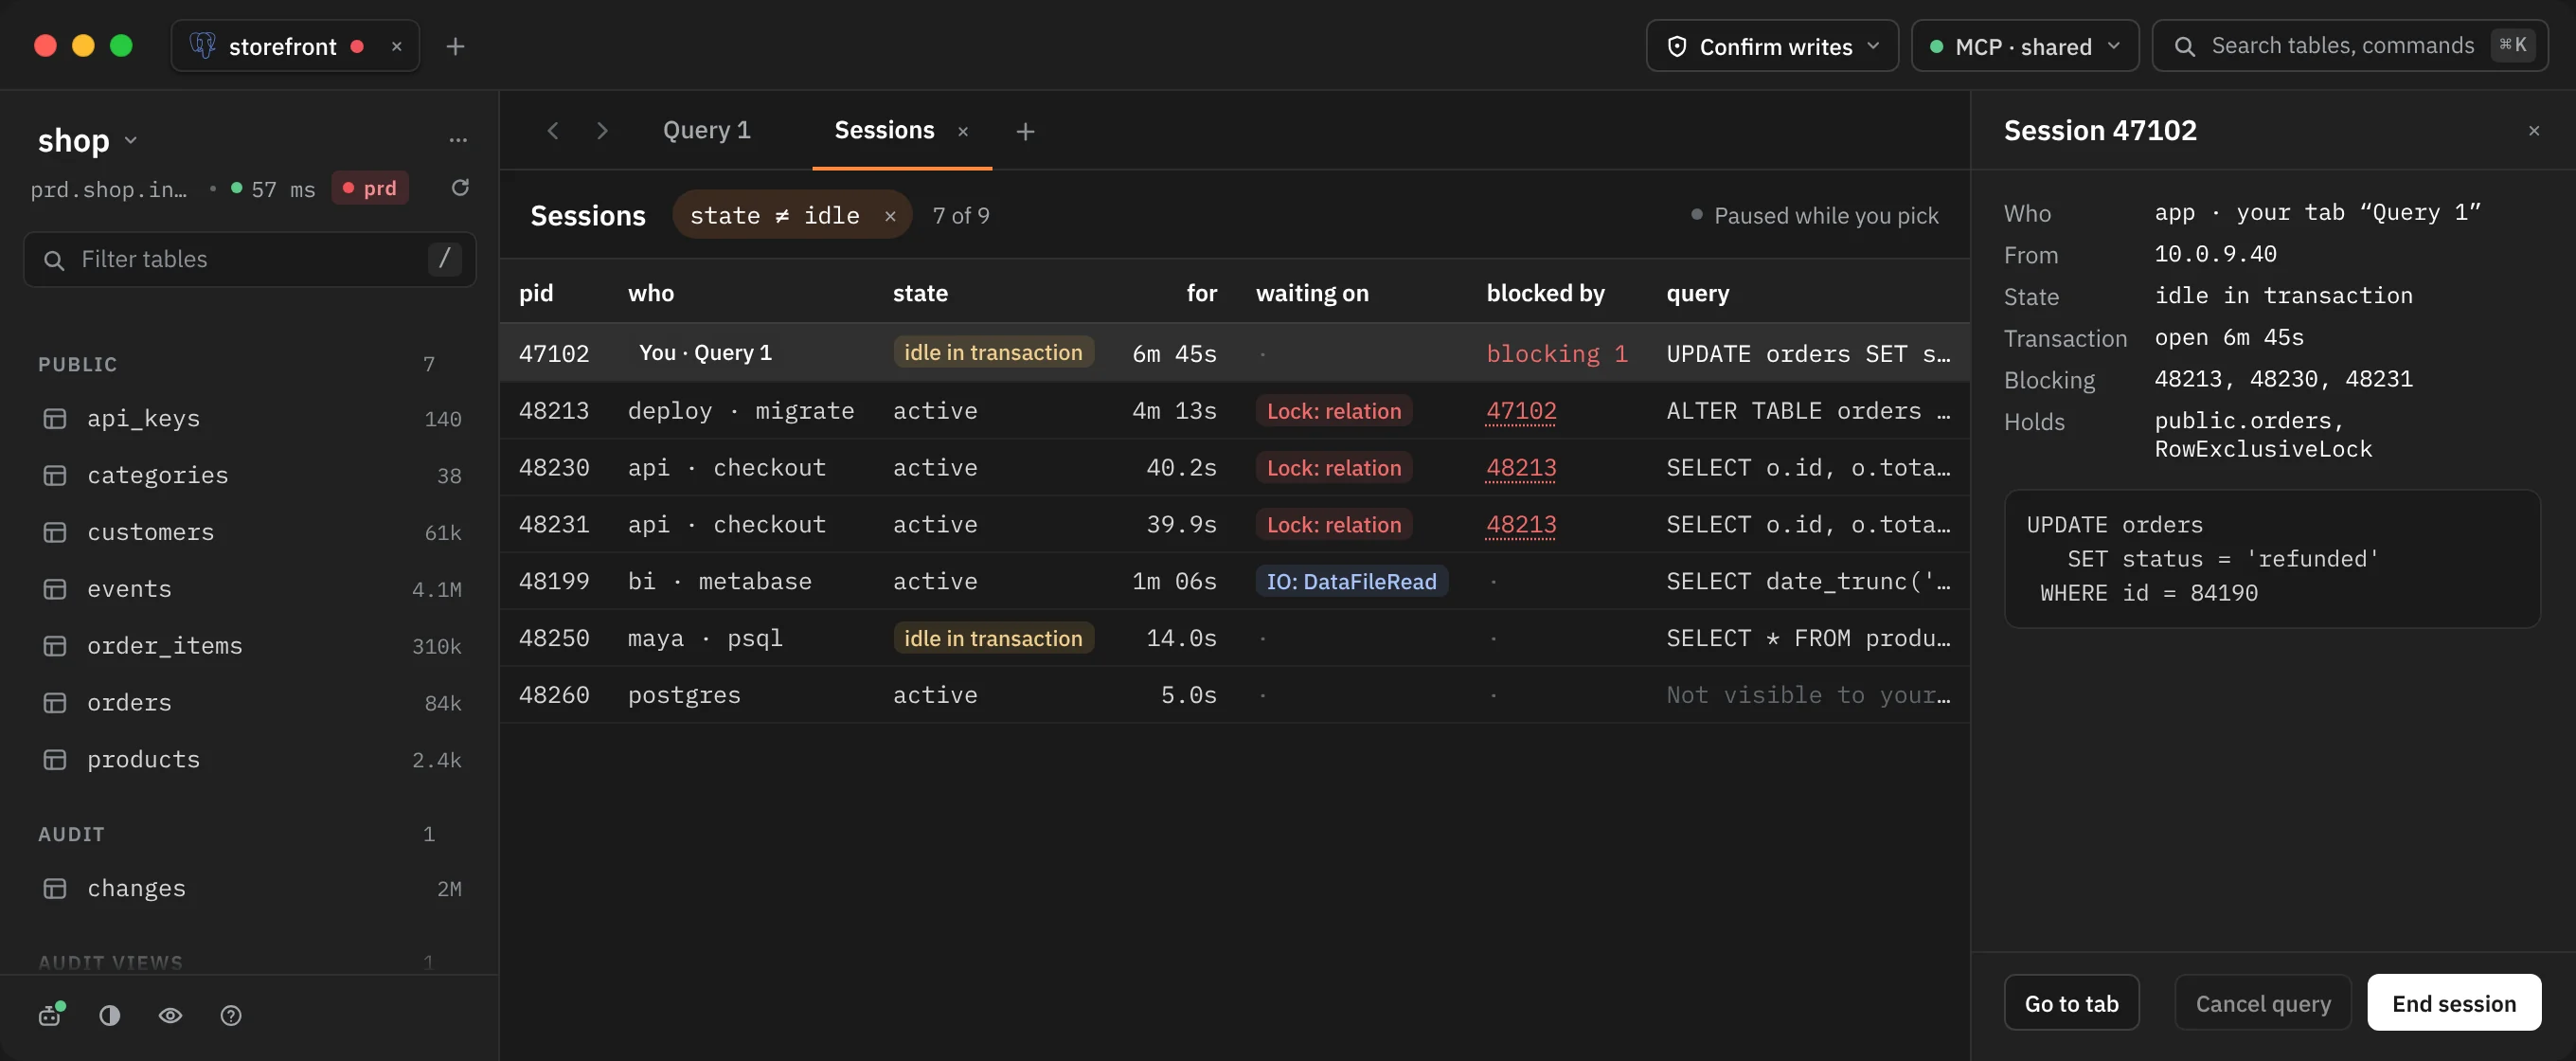The width and height of the screenshot is (2576, 1061).
Task: Navigate back with the left chevron
Action: pyautogui.click(x=553, y=131)
